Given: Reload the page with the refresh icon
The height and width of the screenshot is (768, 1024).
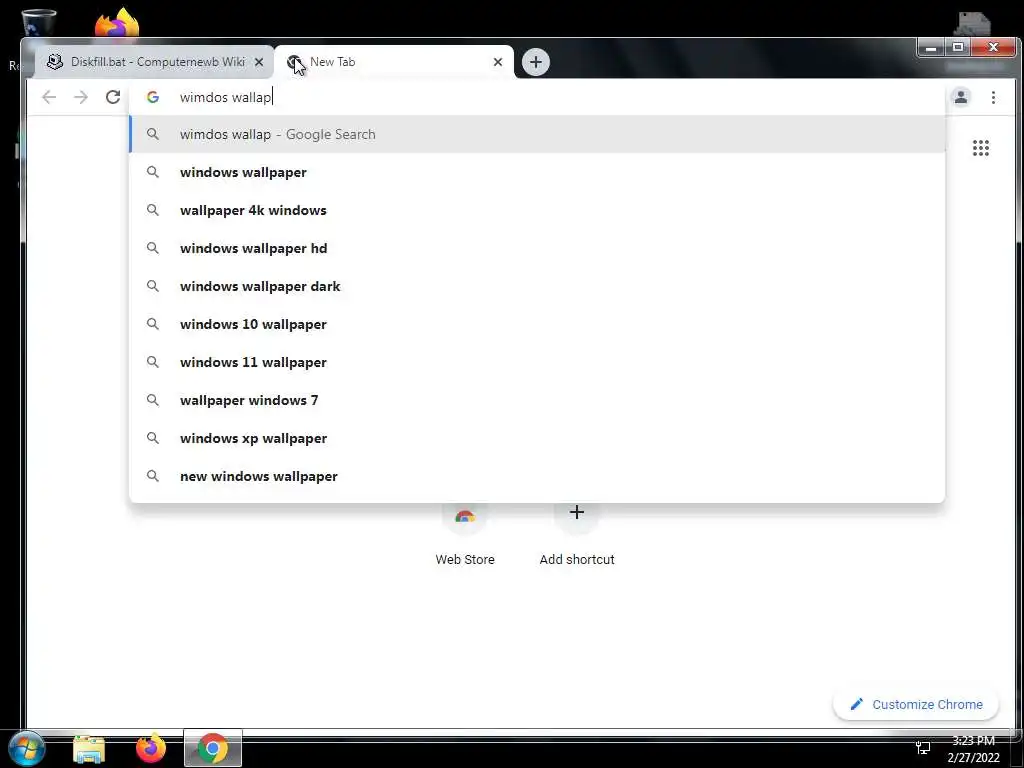Looking at the screenshot, I should point(113,97).
